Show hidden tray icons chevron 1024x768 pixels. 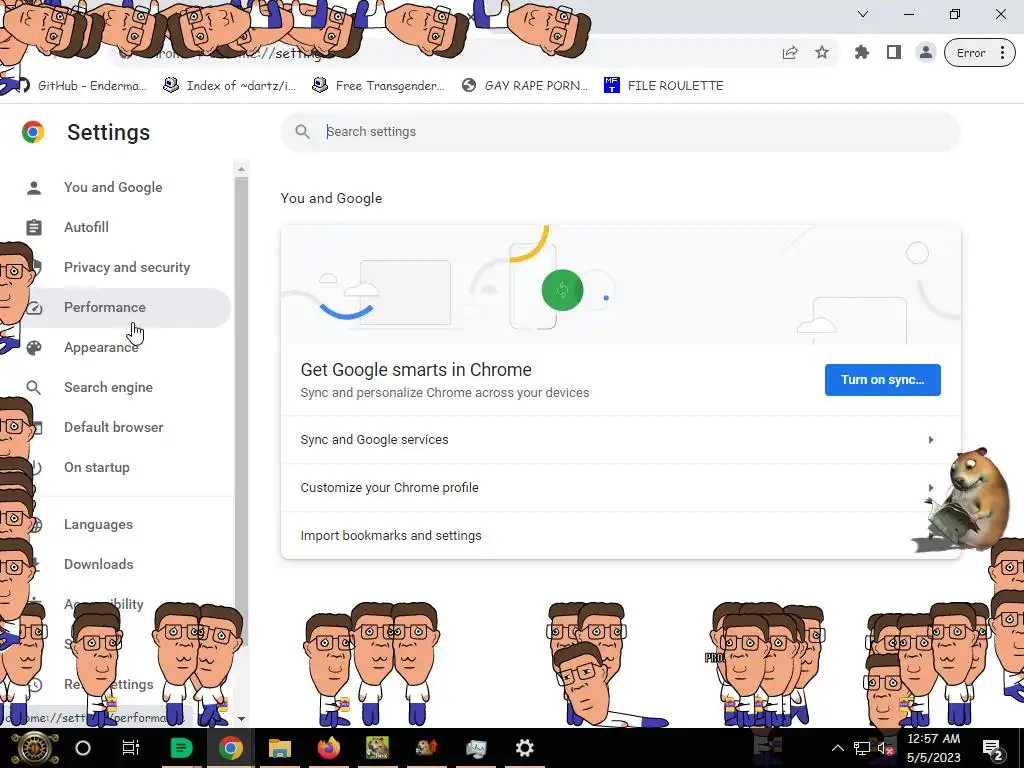coord(837,748)
